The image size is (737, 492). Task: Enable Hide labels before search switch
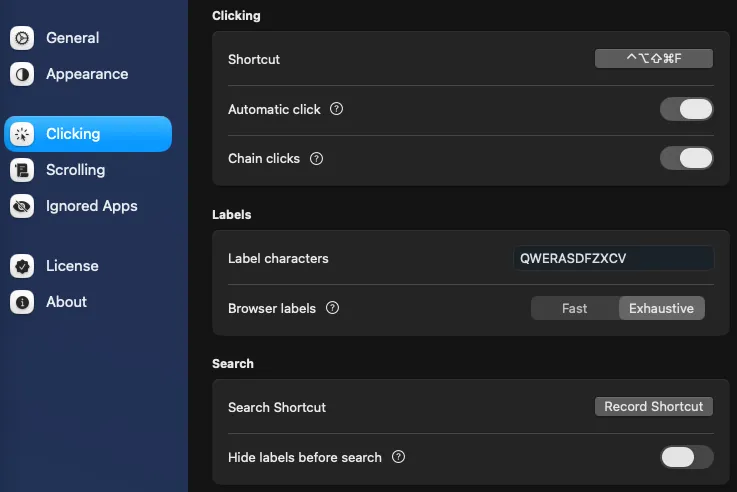pyautogui.click(x=686, y=457)
